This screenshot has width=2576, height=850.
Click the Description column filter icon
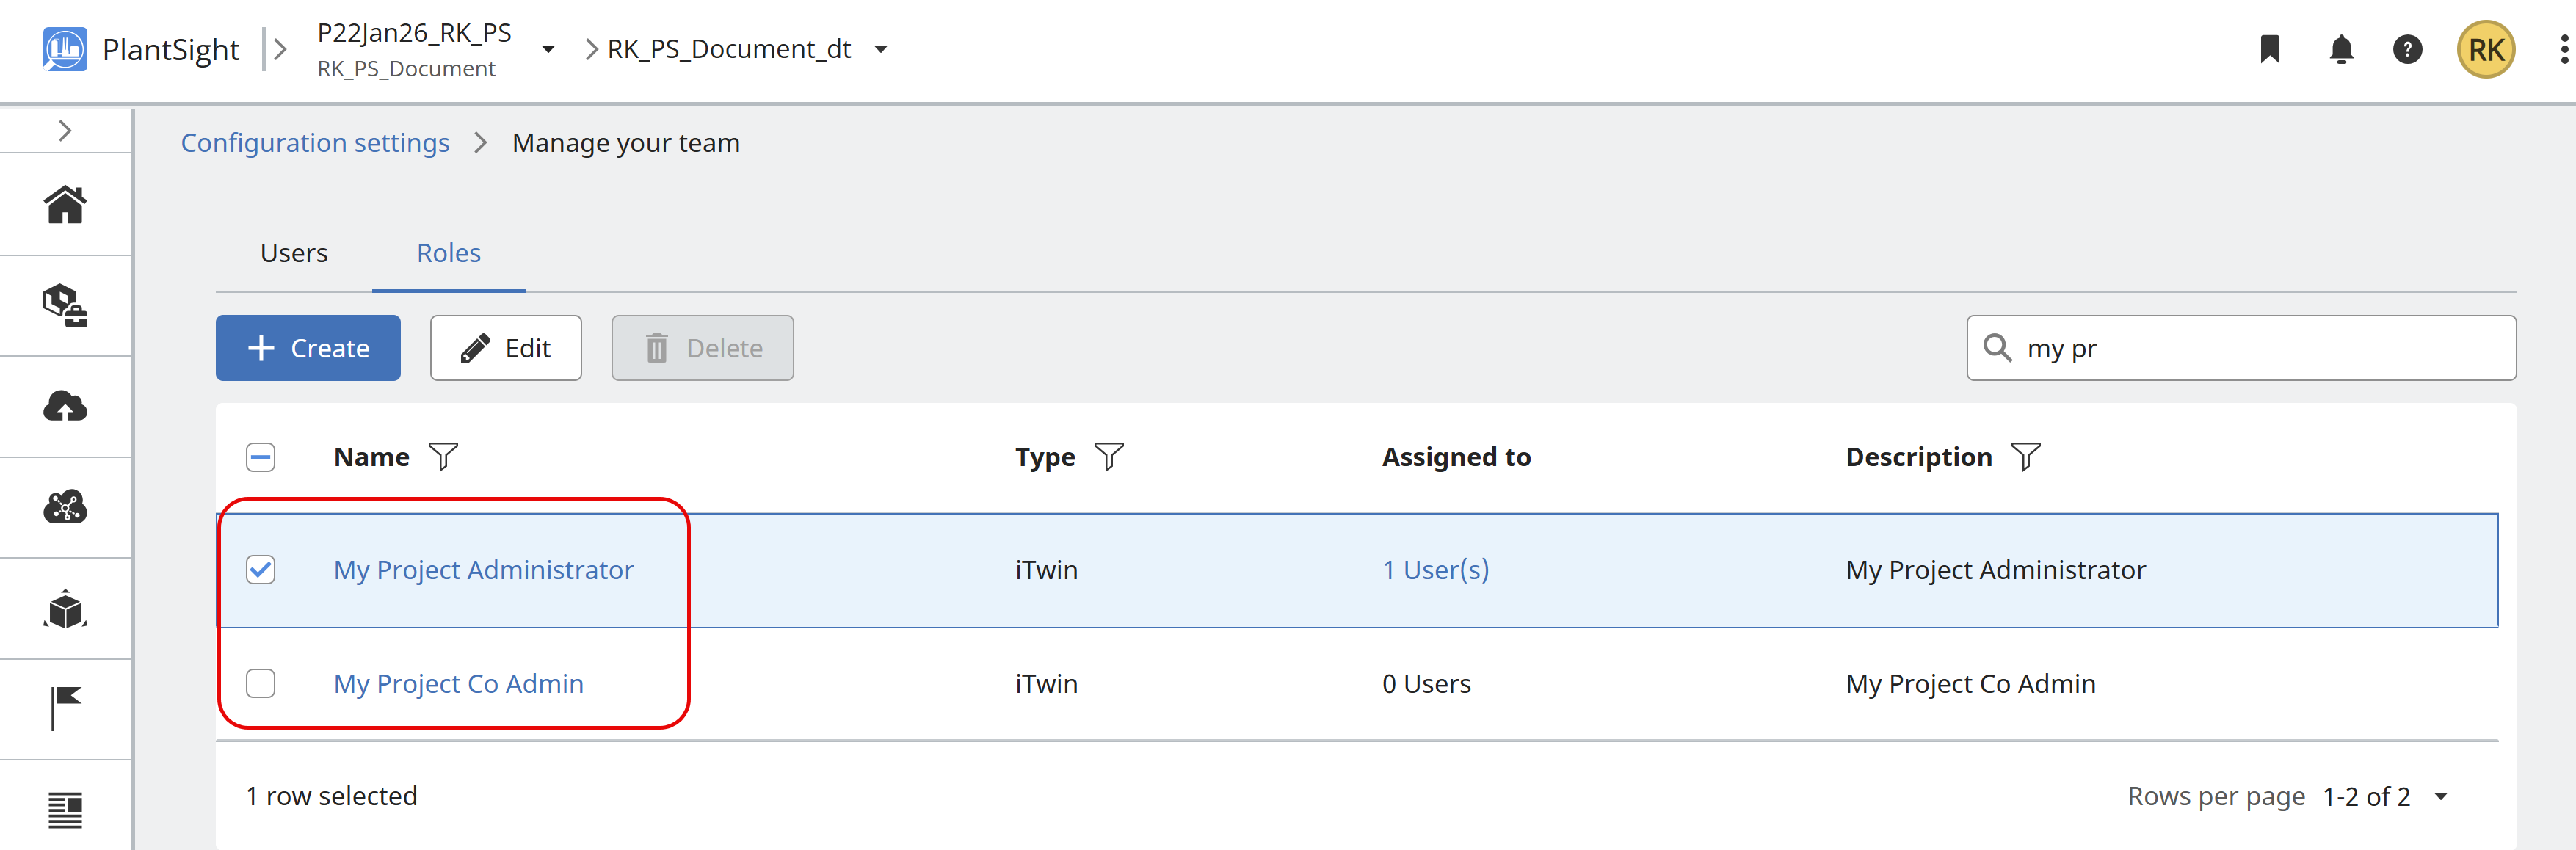point(2025,457)
